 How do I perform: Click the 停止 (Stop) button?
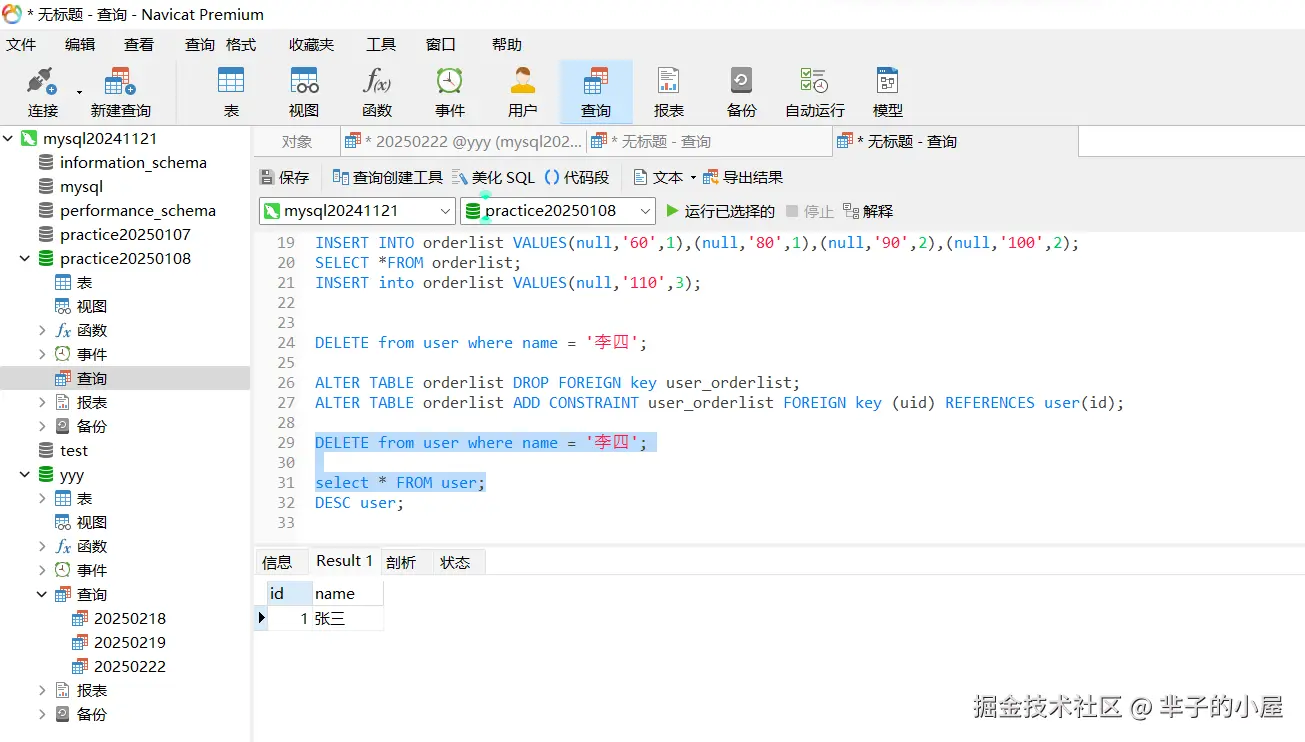pyautogui.click(x=810, y=211)
